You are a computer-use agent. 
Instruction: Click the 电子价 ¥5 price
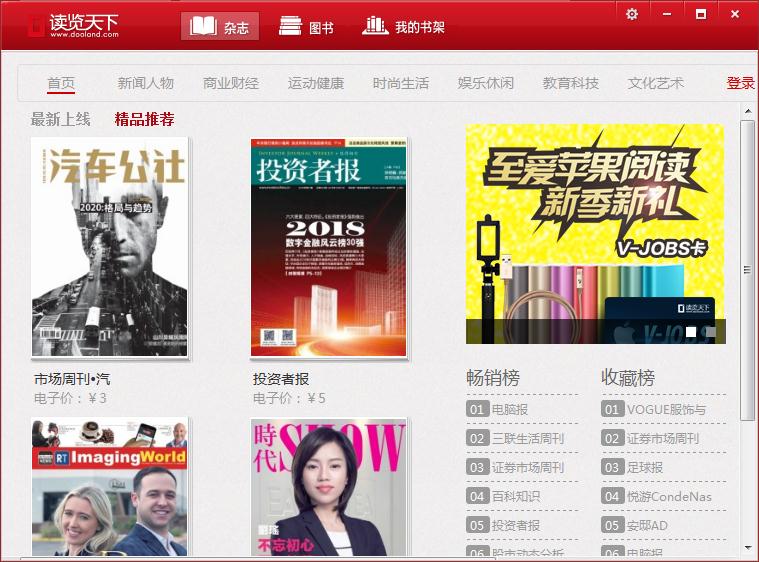289,398
